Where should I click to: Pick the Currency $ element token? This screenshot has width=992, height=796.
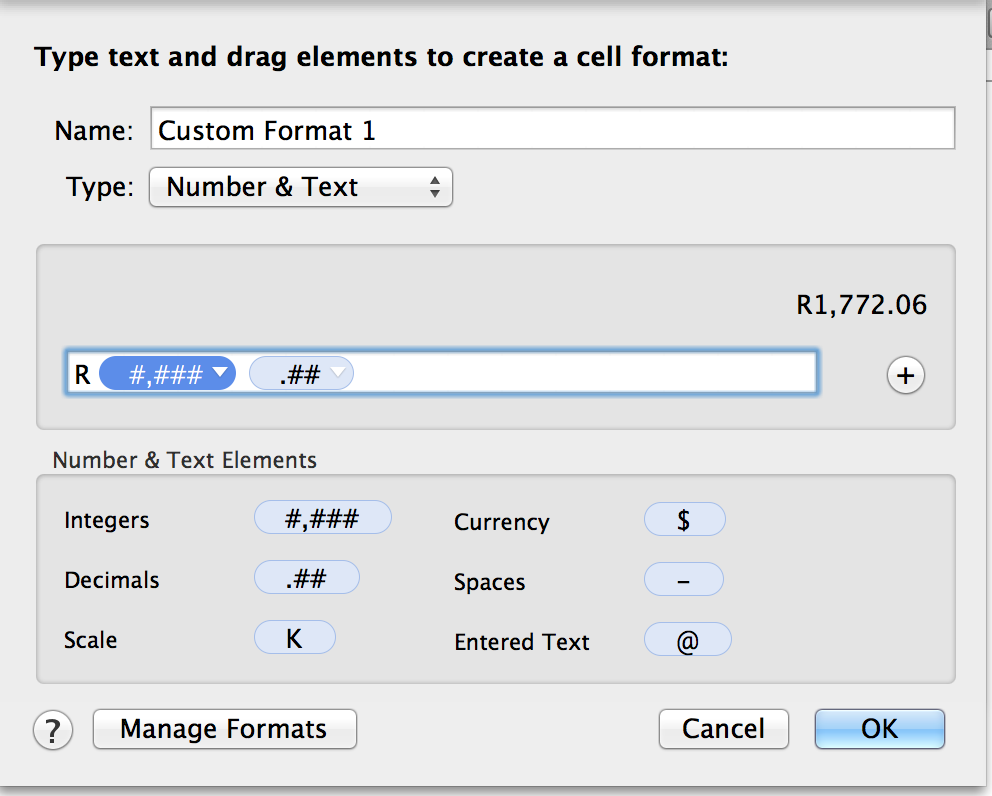click(x=684, y=520)
